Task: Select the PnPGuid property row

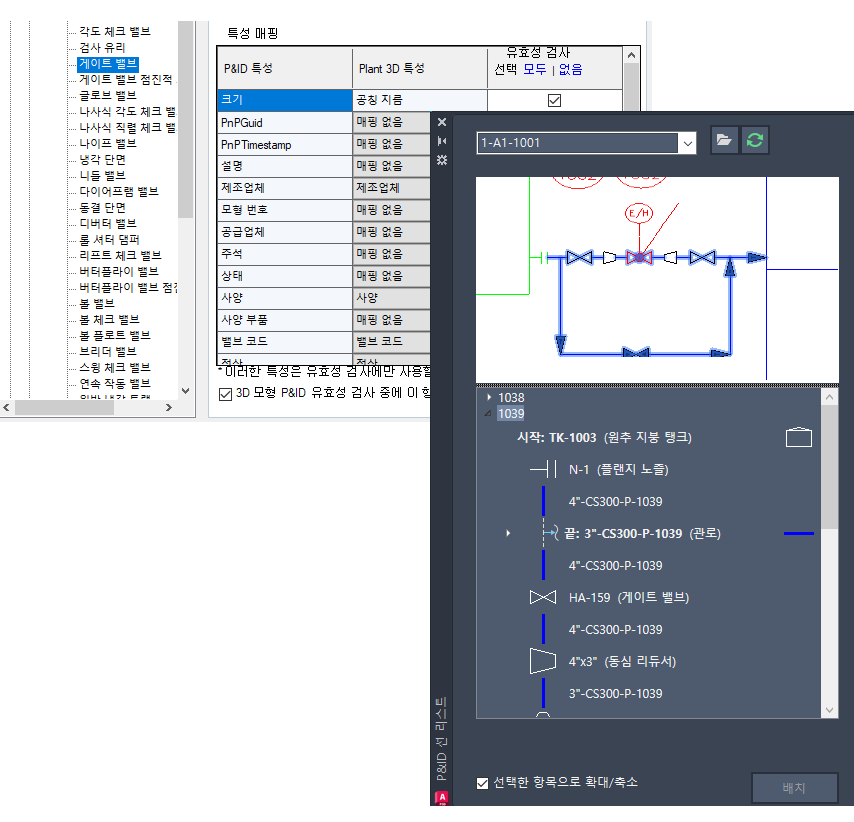Action: click(x=285, y=123)
